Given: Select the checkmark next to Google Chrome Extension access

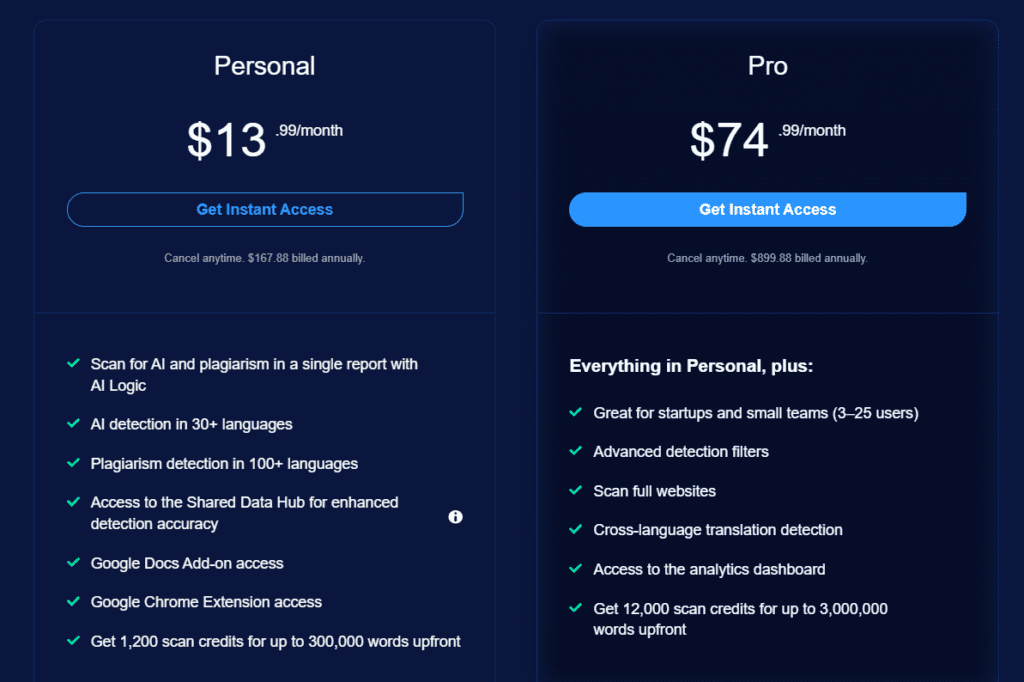Looking at the screenshot, I should tap(73, 602).
